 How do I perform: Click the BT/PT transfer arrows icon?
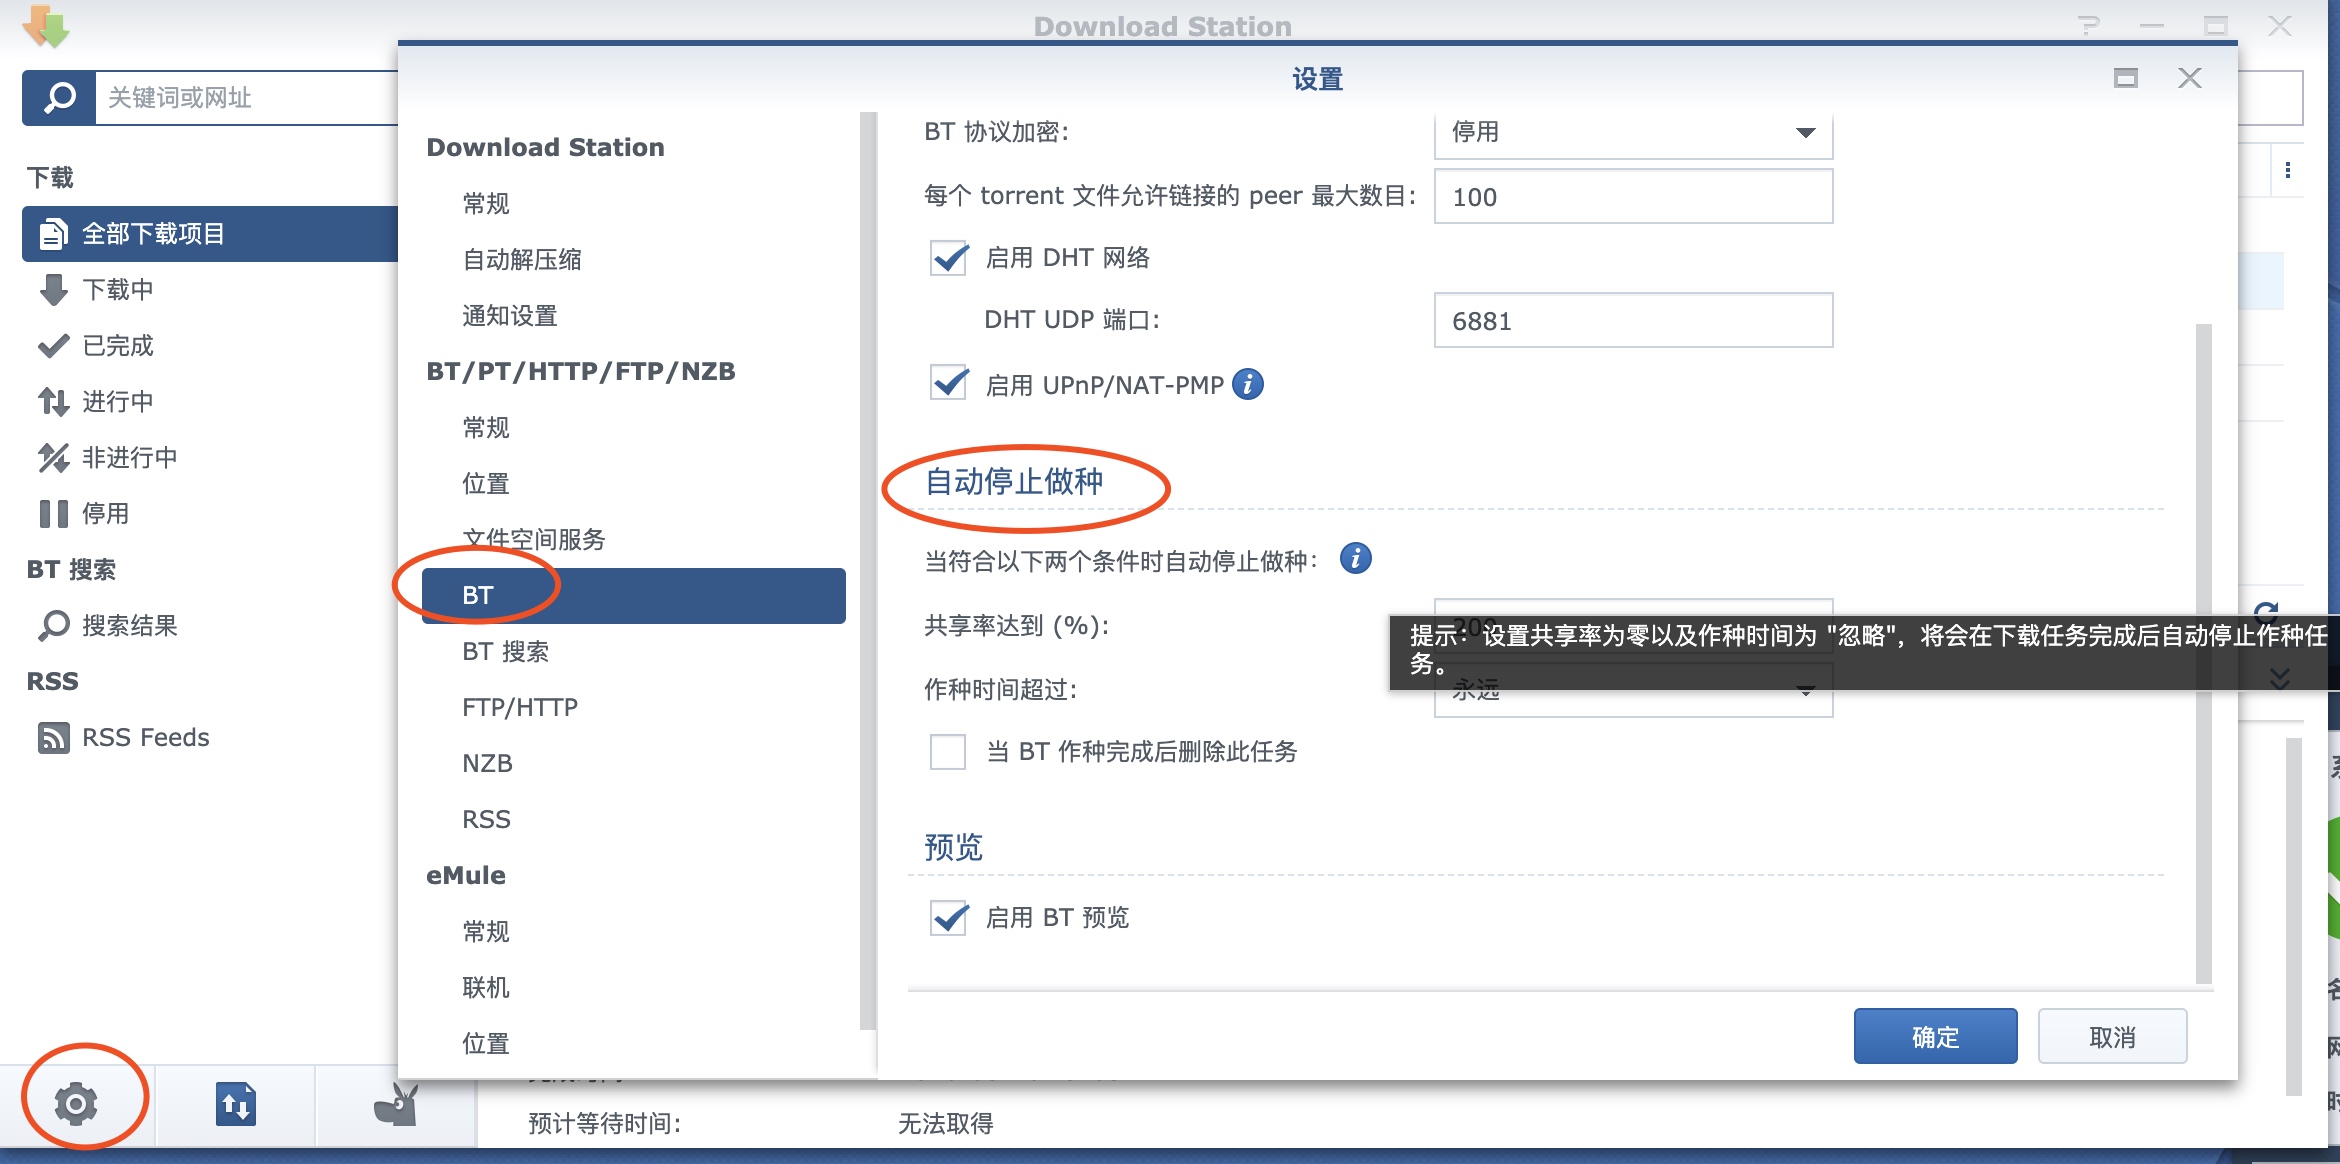click(236, 1105)
